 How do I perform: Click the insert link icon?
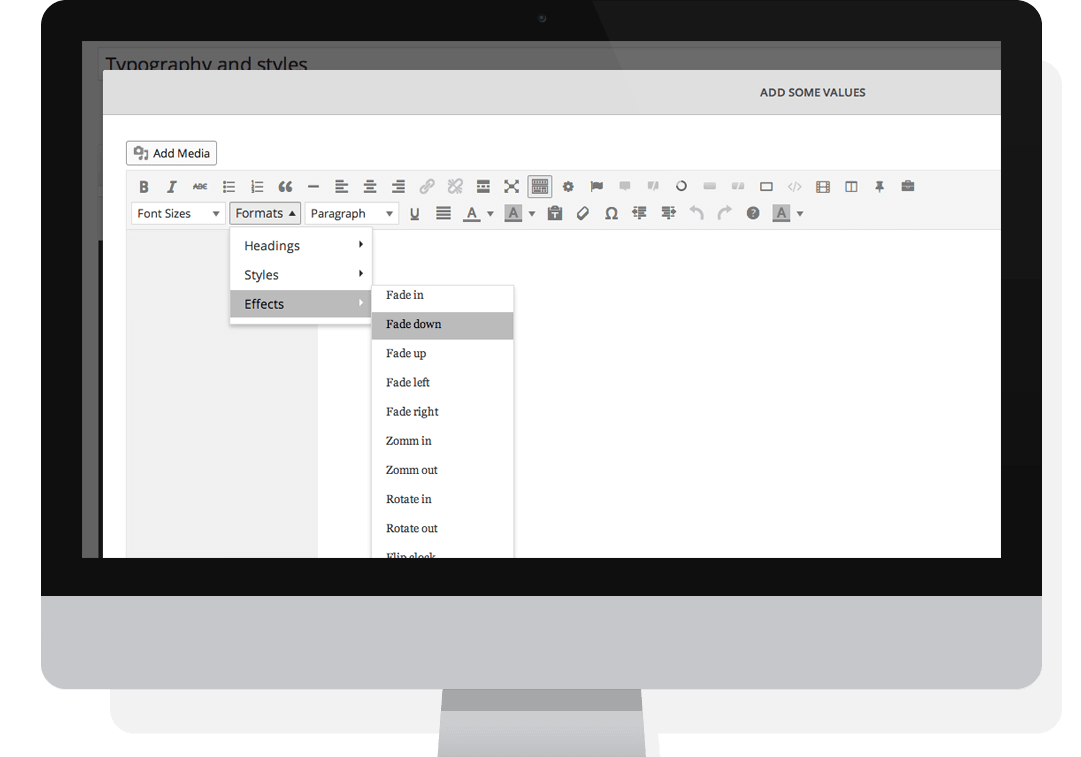point(427,187)
